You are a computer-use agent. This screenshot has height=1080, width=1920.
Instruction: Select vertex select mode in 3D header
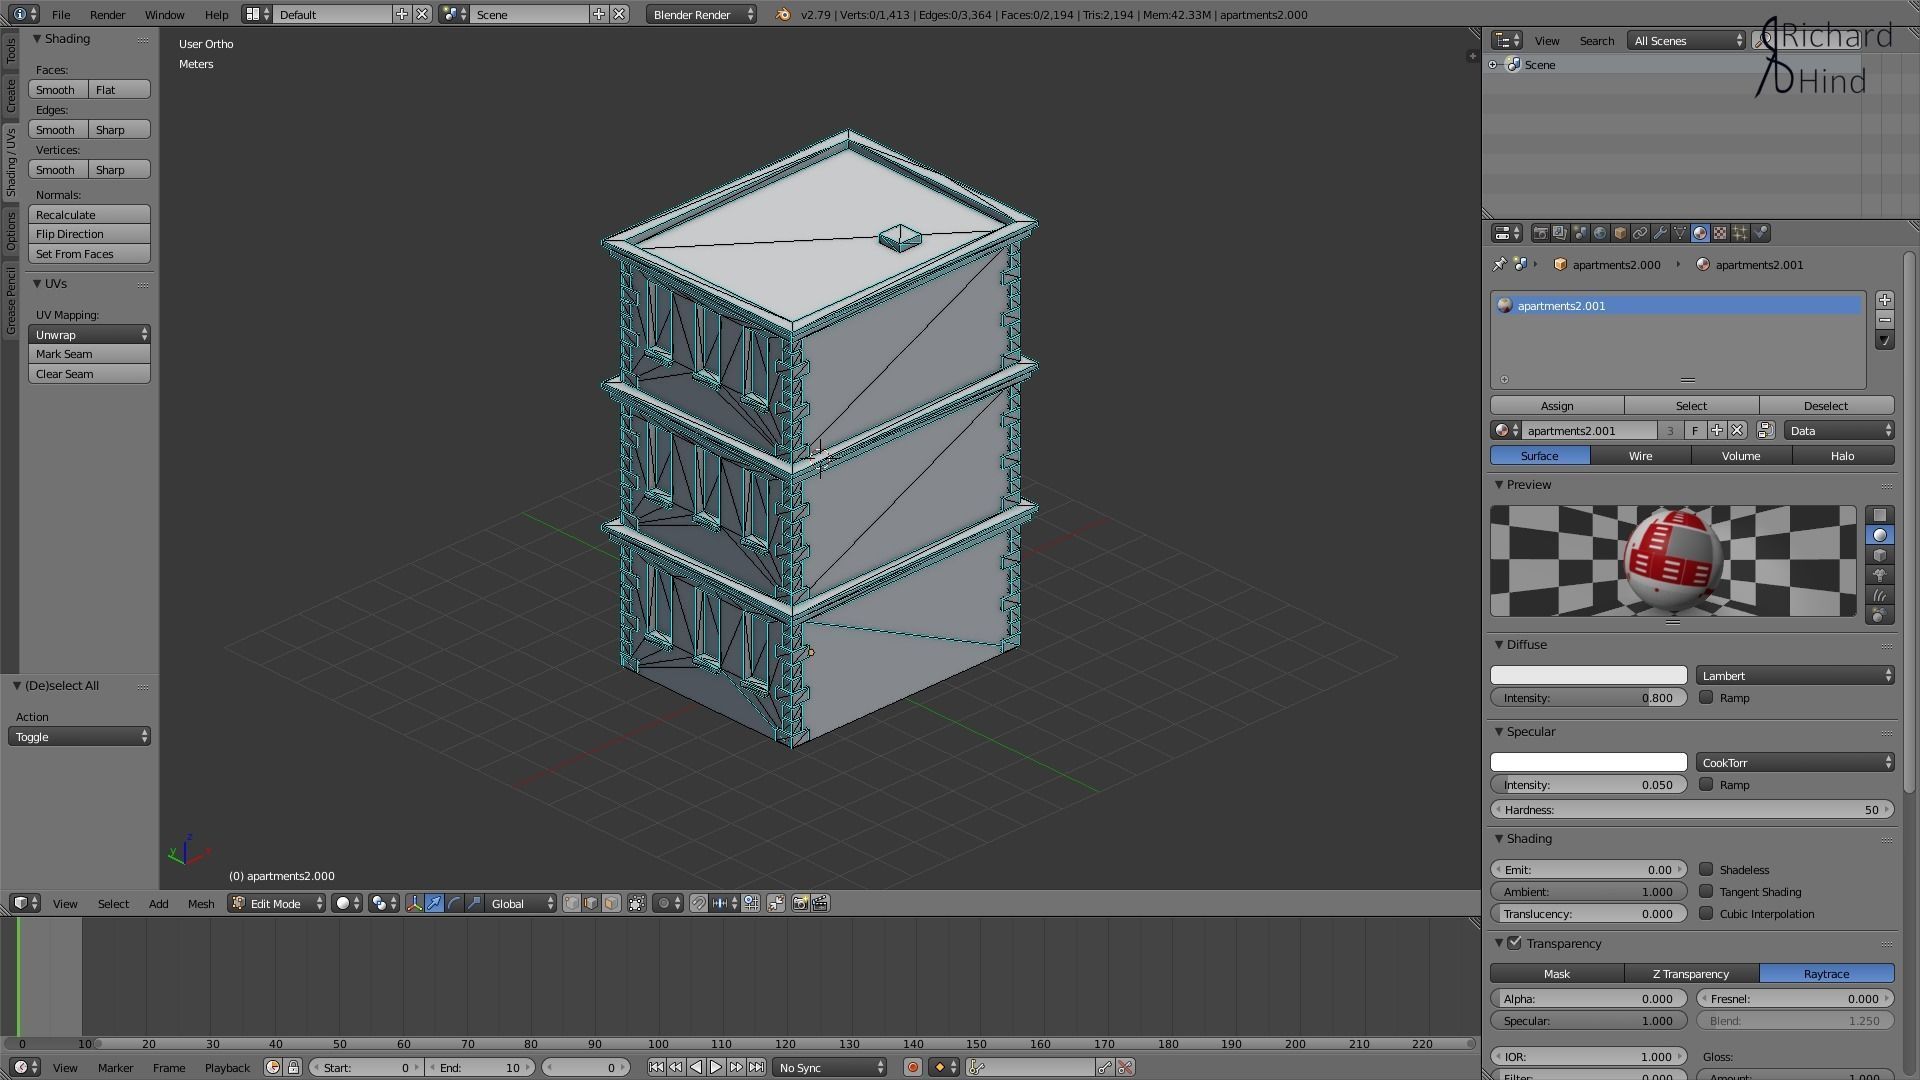click(x=571, y=903)
